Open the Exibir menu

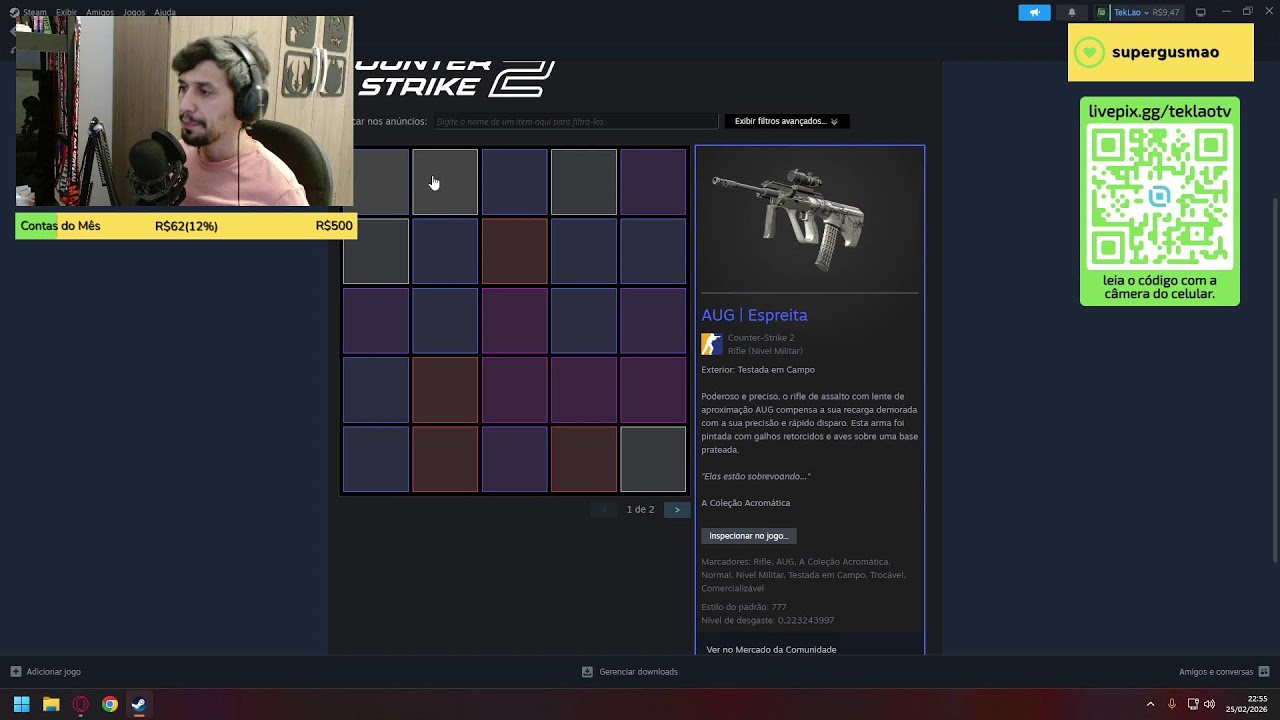66,12
